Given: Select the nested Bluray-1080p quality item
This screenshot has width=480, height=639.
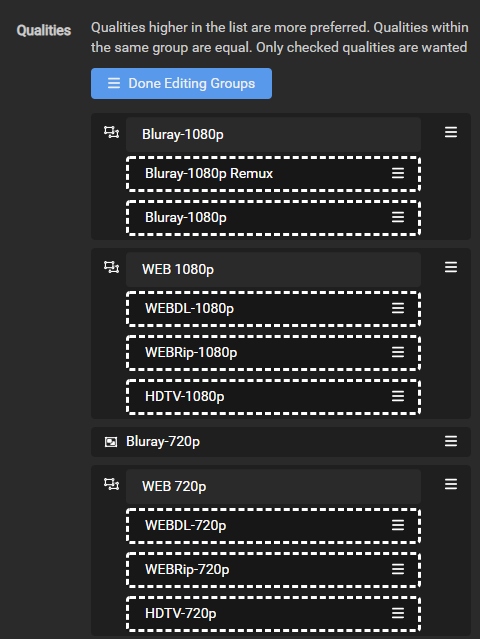Looking at the screenshot, I should pos(273,218).
